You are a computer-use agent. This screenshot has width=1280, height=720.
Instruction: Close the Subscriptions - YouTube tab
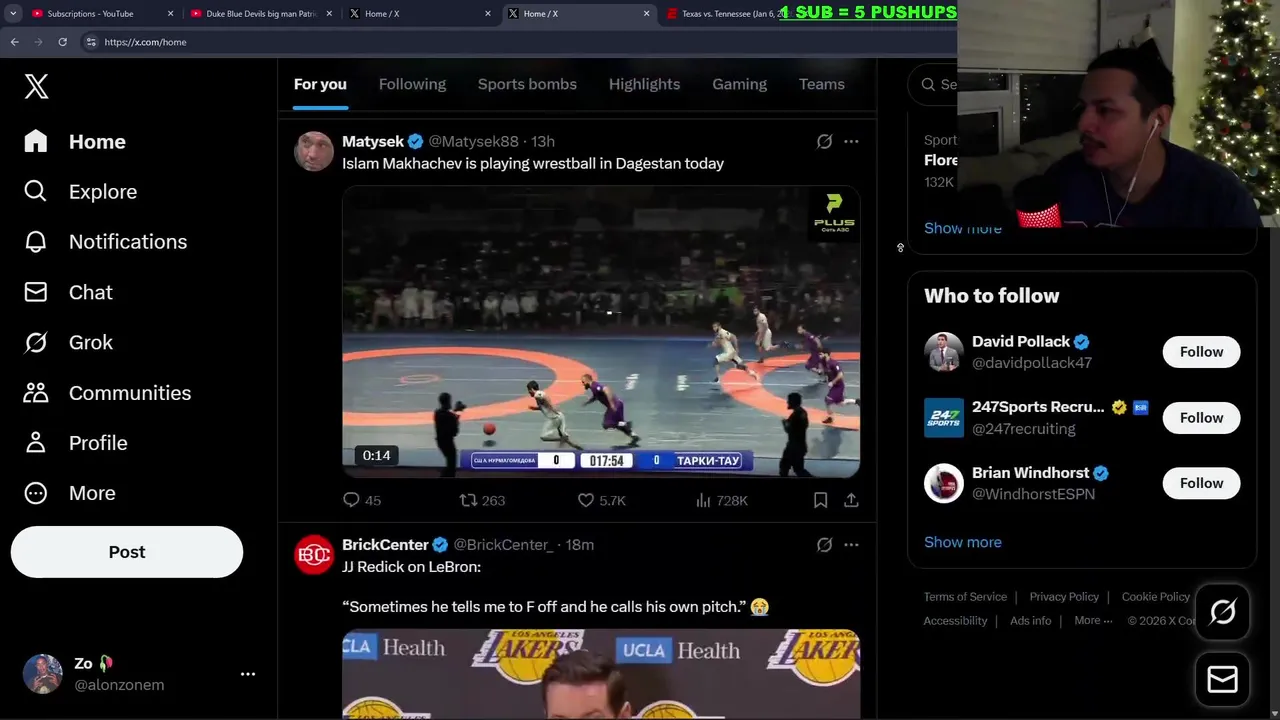coord(170,14)
